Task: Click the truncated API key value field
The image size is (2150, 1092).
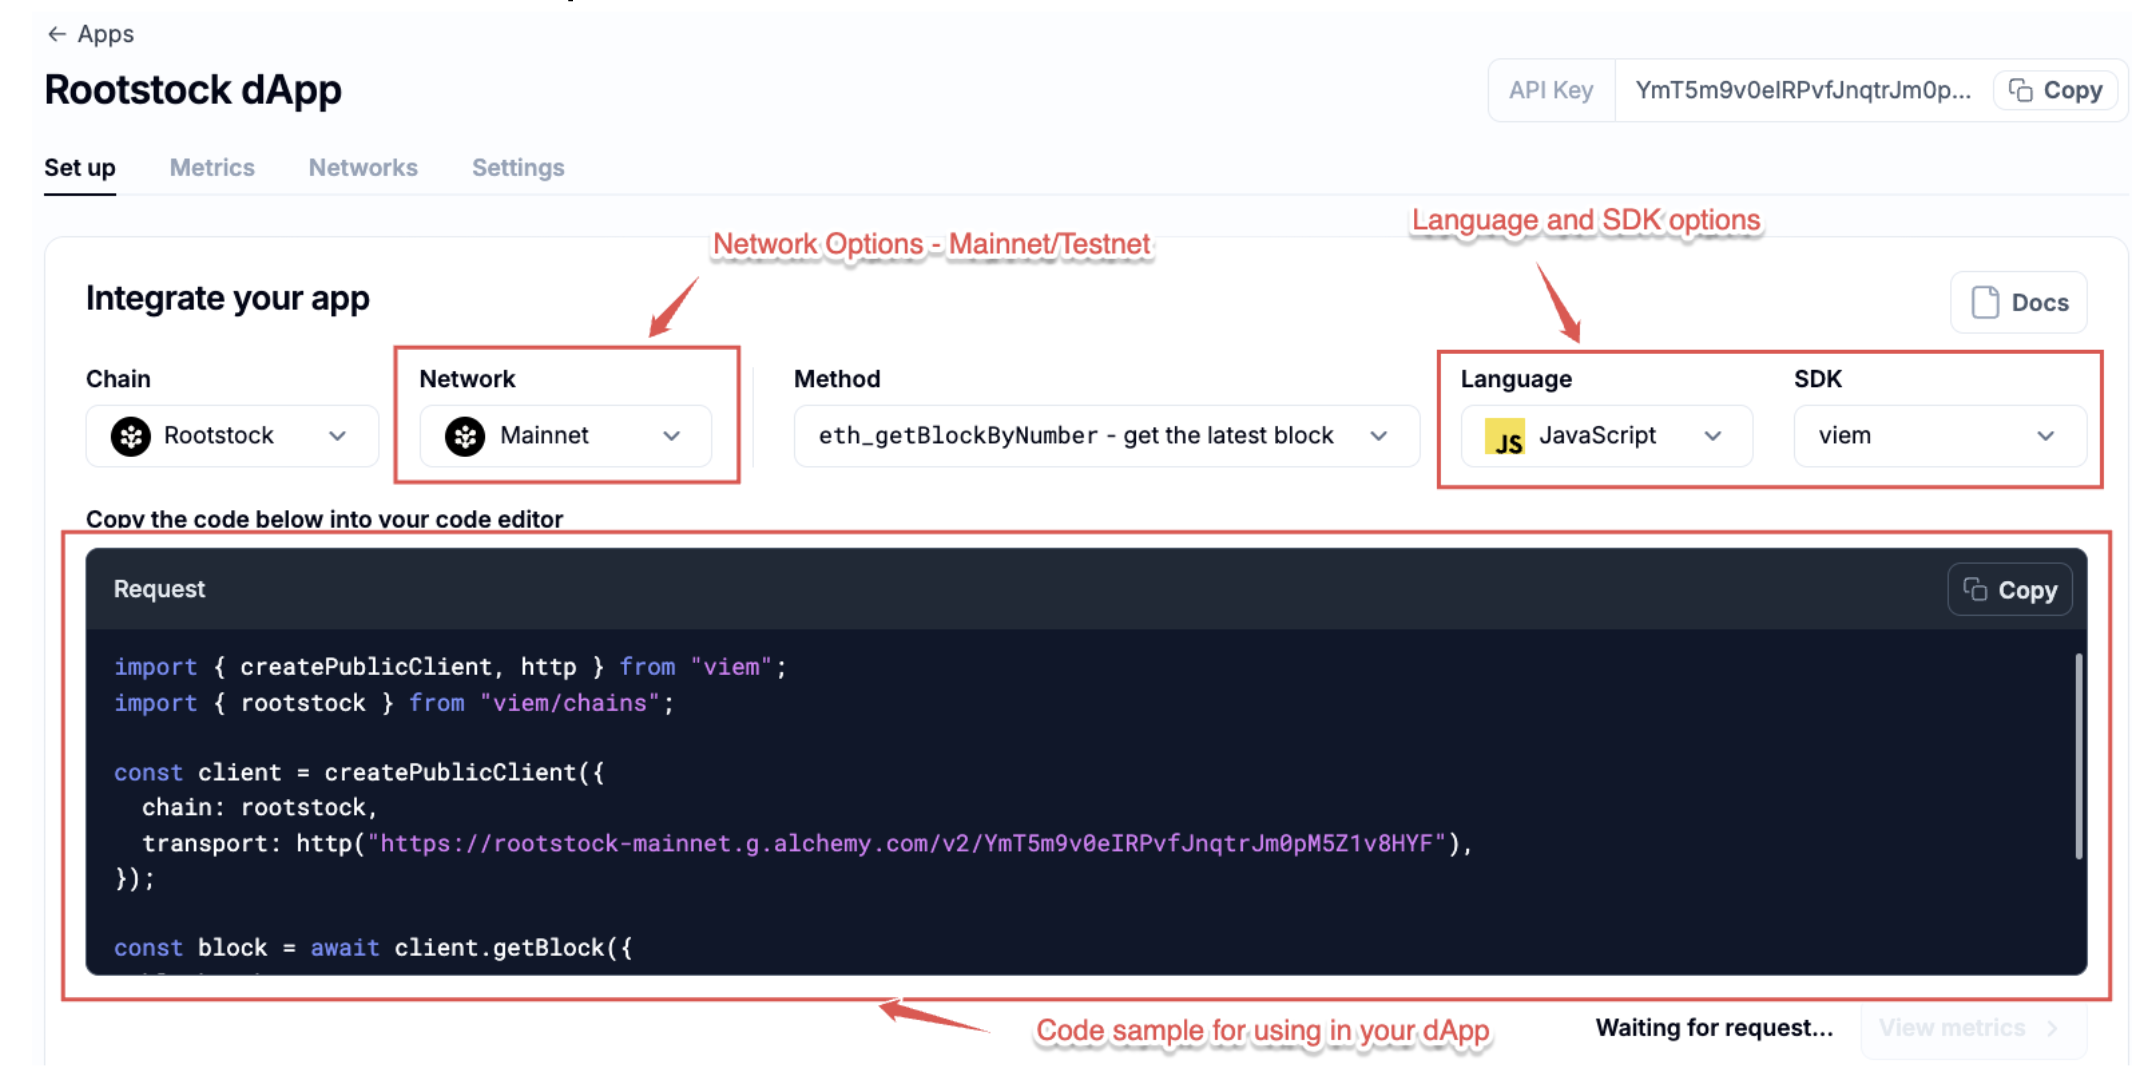Action: pos(1802,91)
